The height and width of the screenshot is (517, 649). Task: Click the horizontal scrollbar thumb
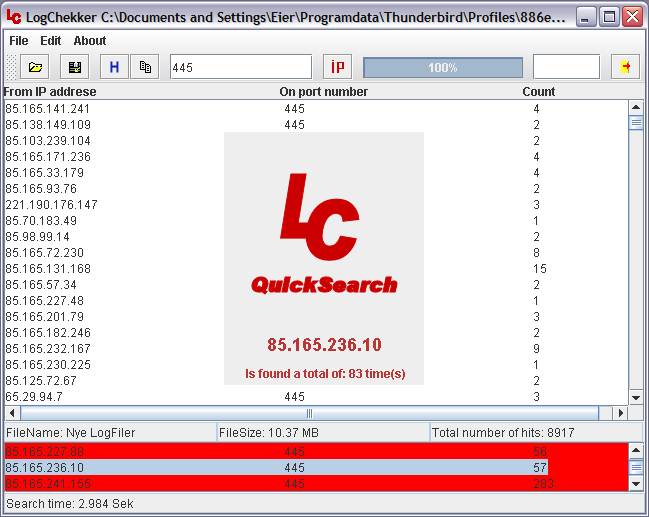tap(309, 413)
